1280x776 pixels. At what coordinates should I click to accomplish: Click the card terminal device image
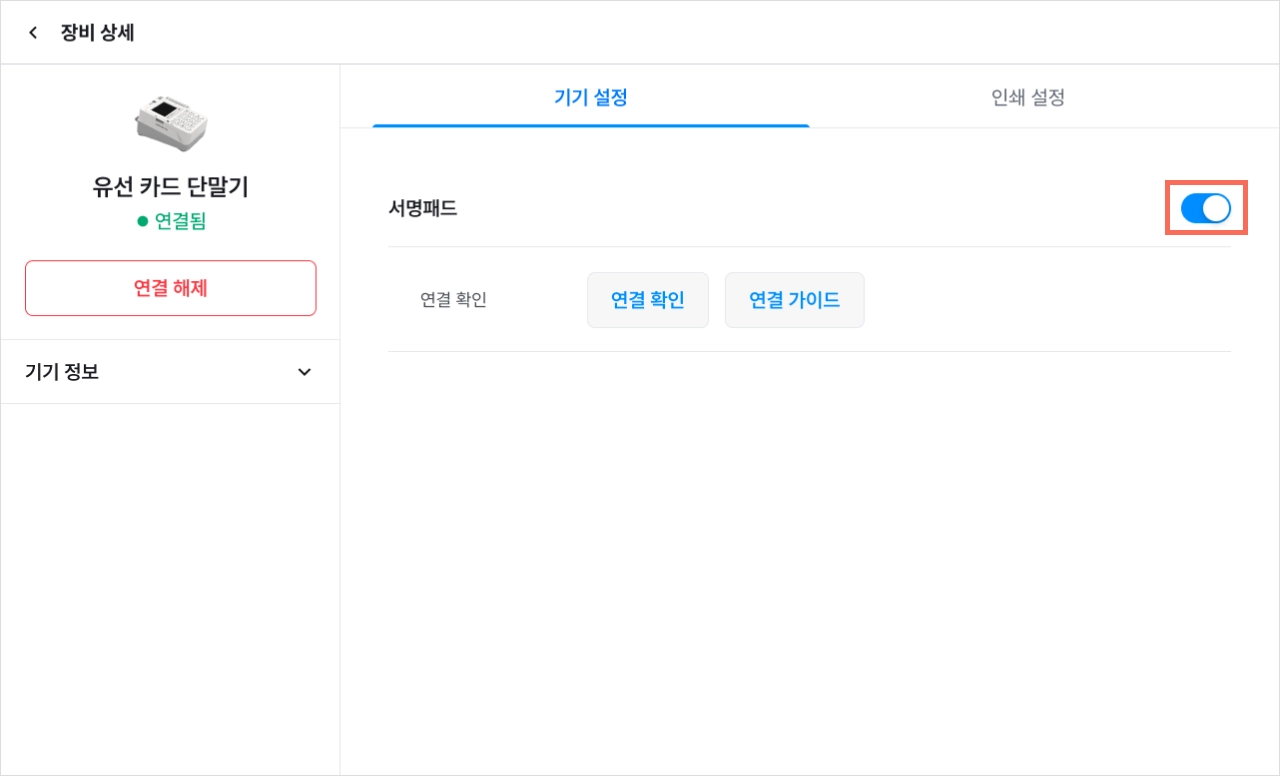pyautogui.click(x=171, y=123)
